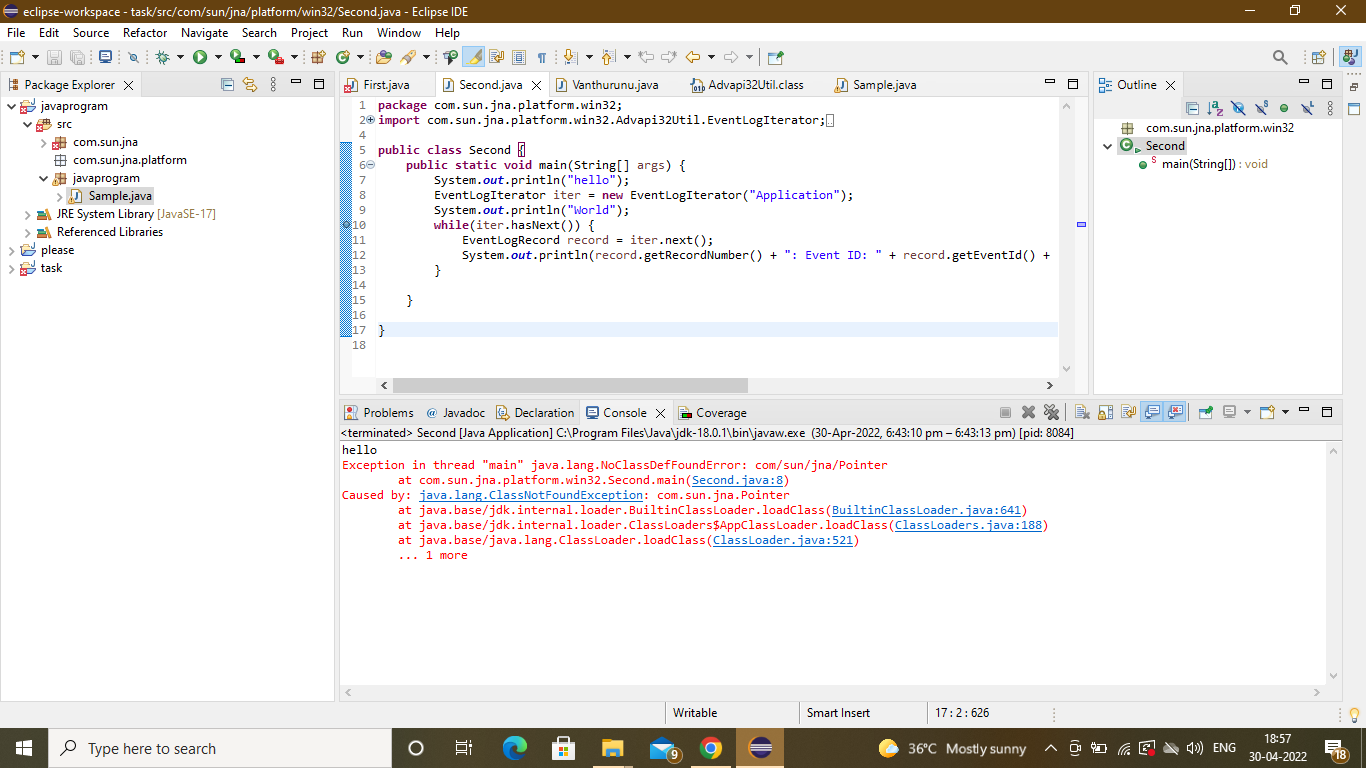1366x768 pixels.
Task: Open the Open Perspective icon
Action: [x=1318, y=58]
